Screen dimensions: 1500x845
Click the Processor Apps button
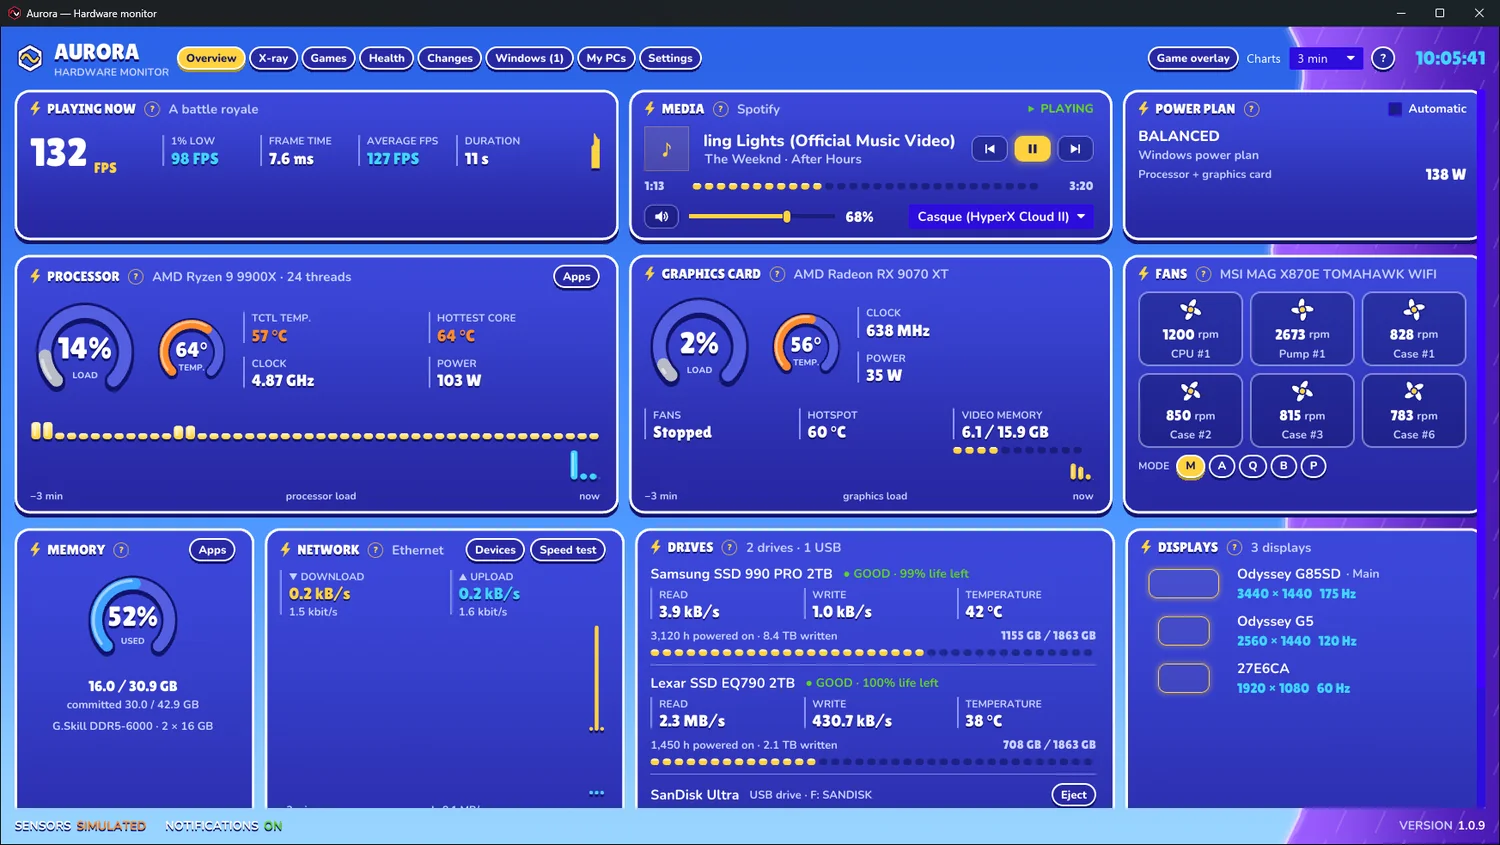(577, 277)
